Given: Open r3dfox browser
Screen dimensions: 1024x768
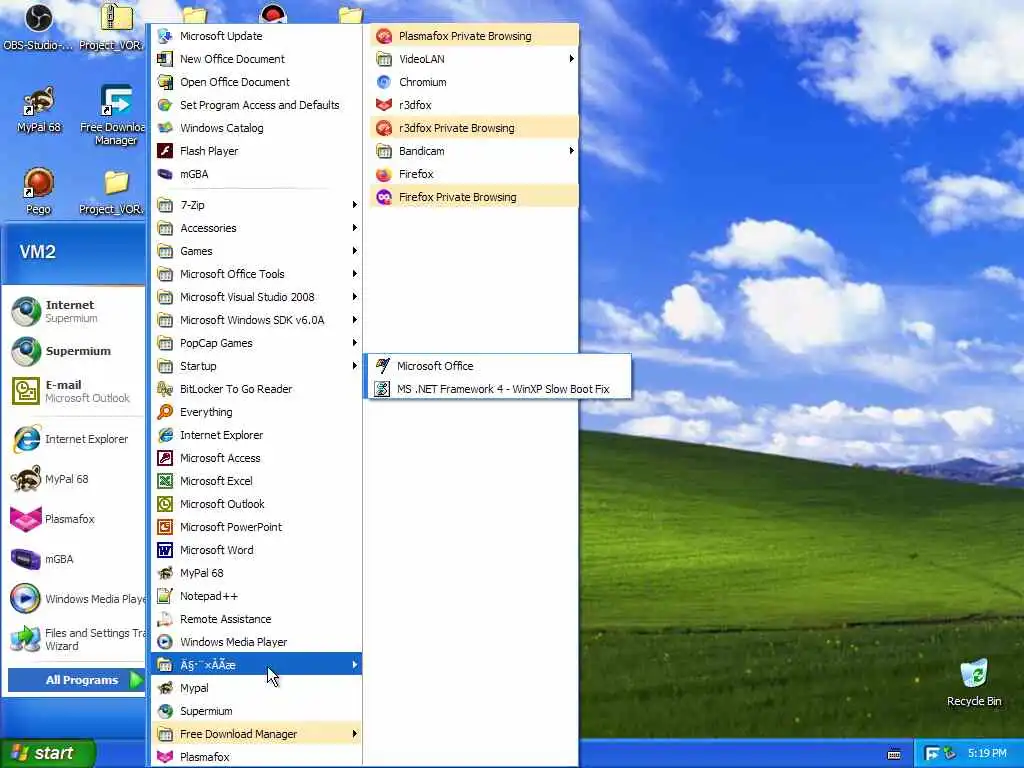Looking at the screenshot, I should click(474, 105).
